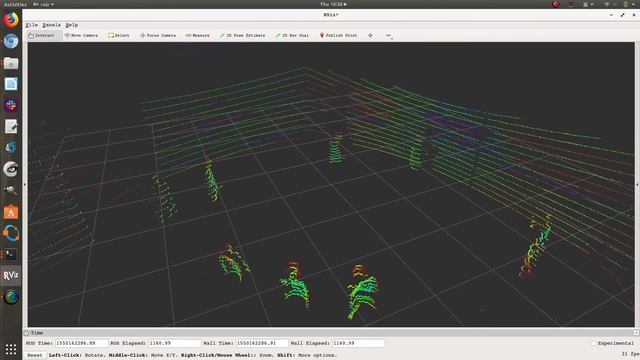Select the 2D Pose Estimate tool
The image size is (640, 360).
[x=242, y=36]
